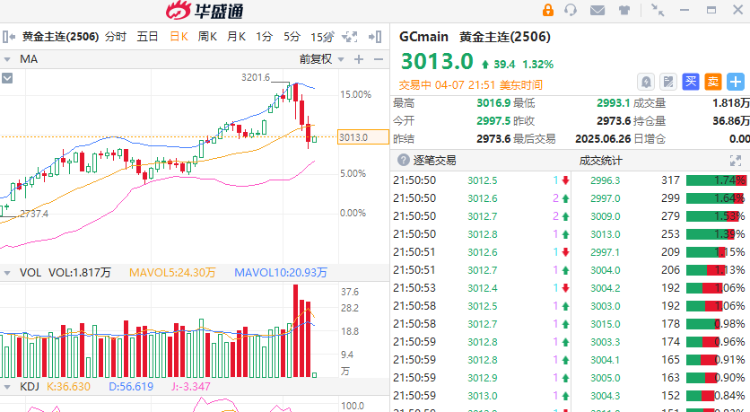
Task: Switch to 5分 five-minute chart
Action: (x=292, y=37)
